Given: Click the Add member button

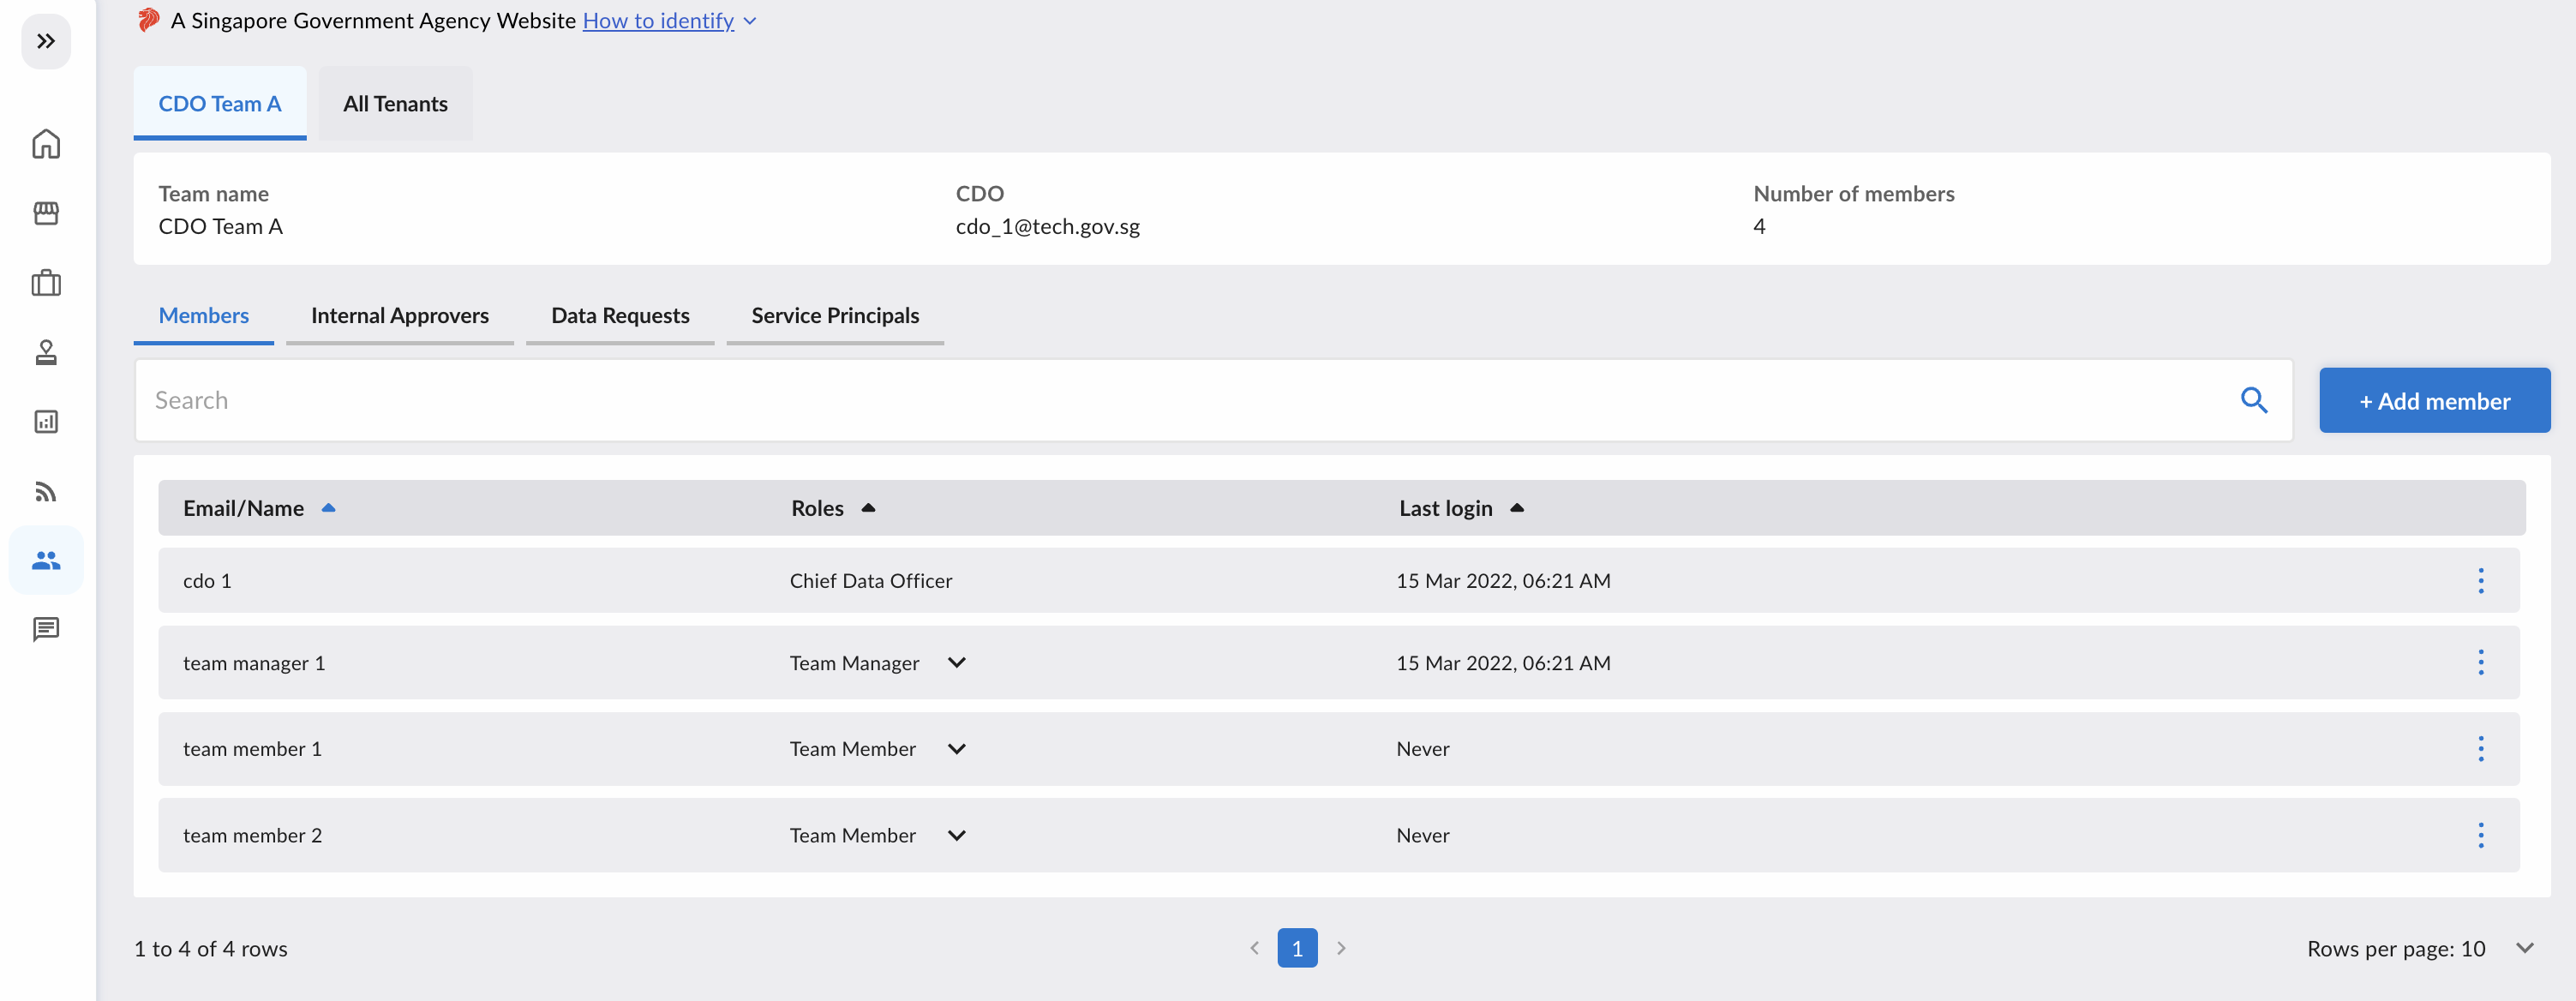Looking at the screenshot, I should click(2434, 401).
